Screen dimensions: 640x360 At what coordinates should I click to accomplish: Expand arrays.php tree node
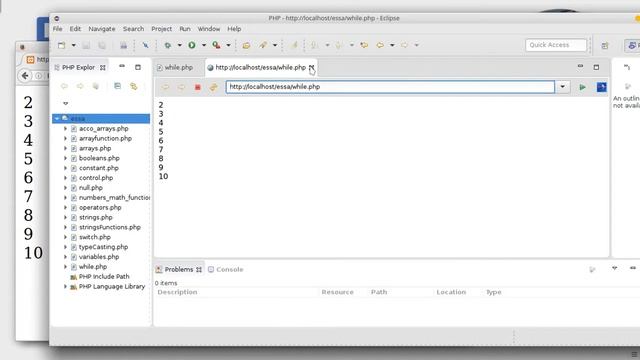(x=65, y=148)
